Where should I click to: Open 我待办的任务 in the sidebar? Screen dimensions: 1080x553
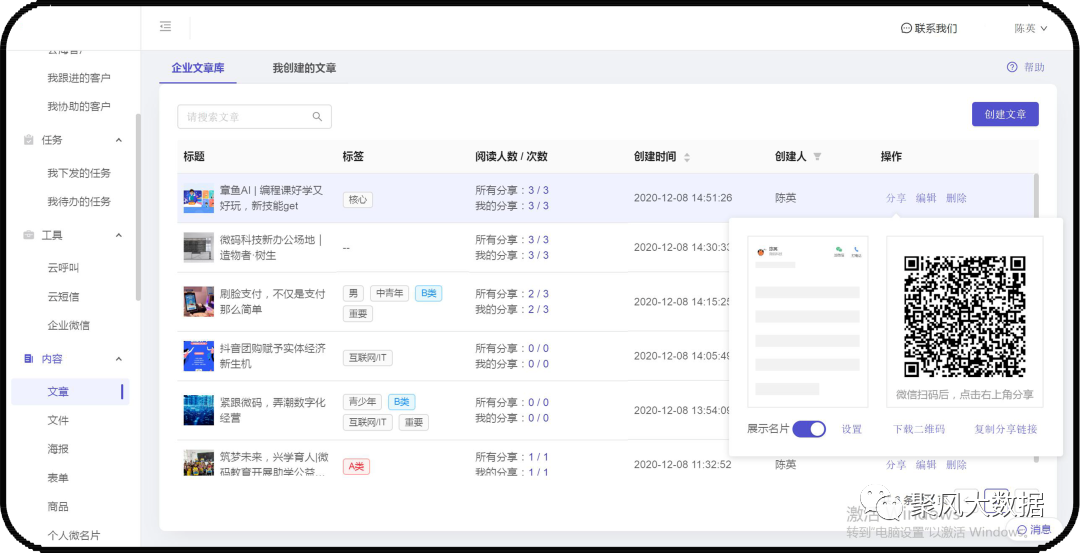click(79, 202)
